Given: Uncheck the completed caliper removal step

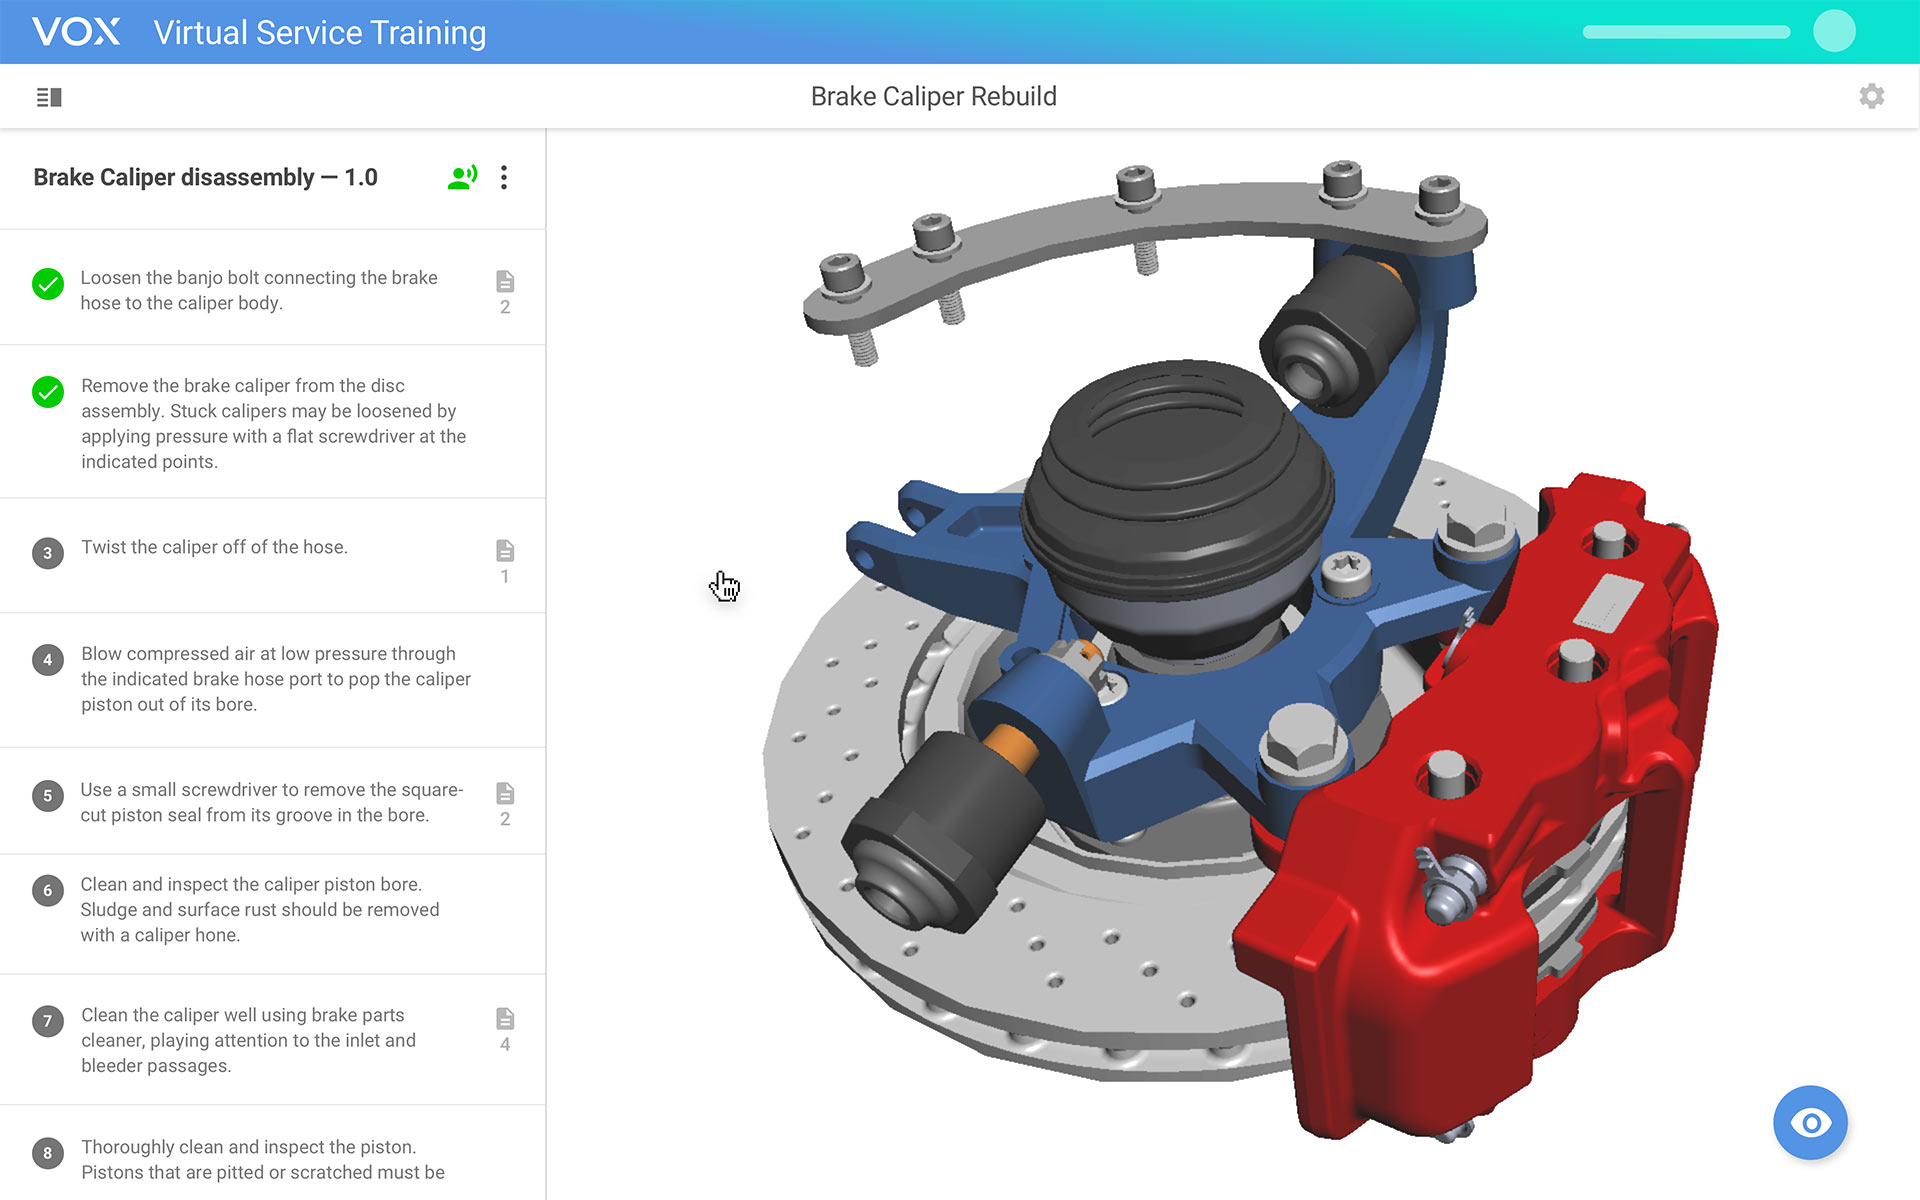Looking at the screenshot, I should pos(47,391).
